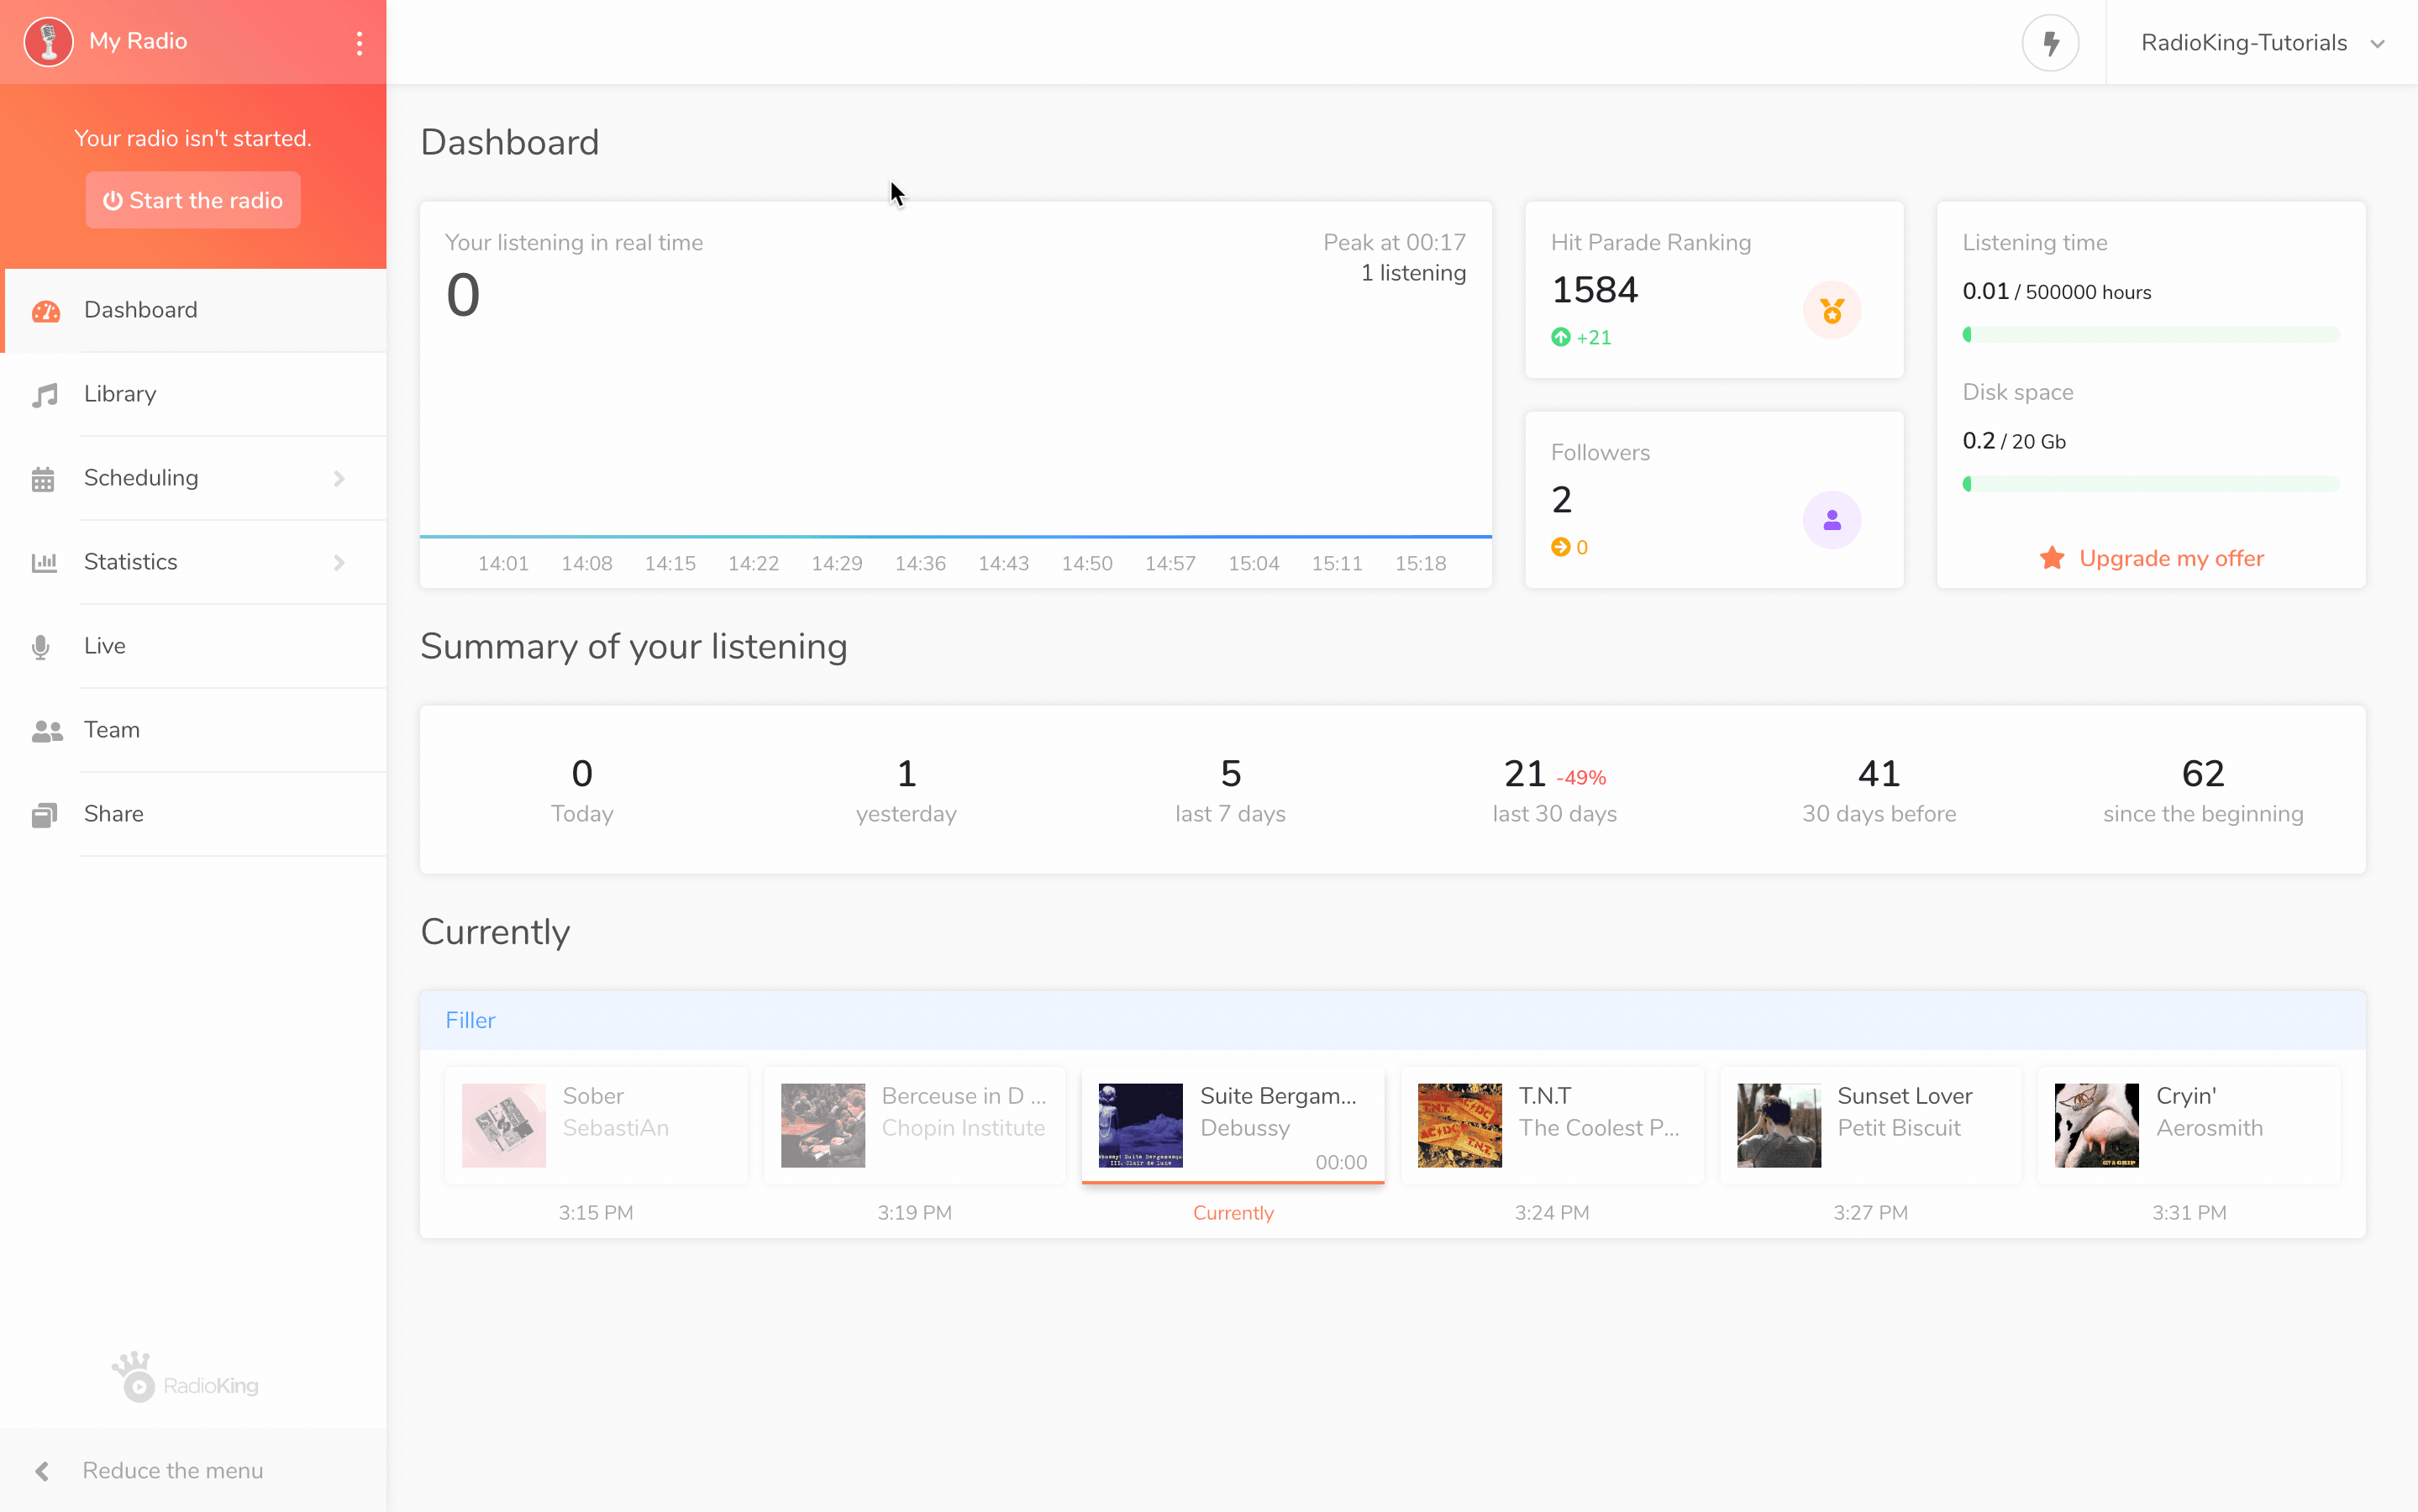The image size is (2418, 1512).
Task: Click the Hit Parade ranking value 1584
Action: tap(1595, 290)
